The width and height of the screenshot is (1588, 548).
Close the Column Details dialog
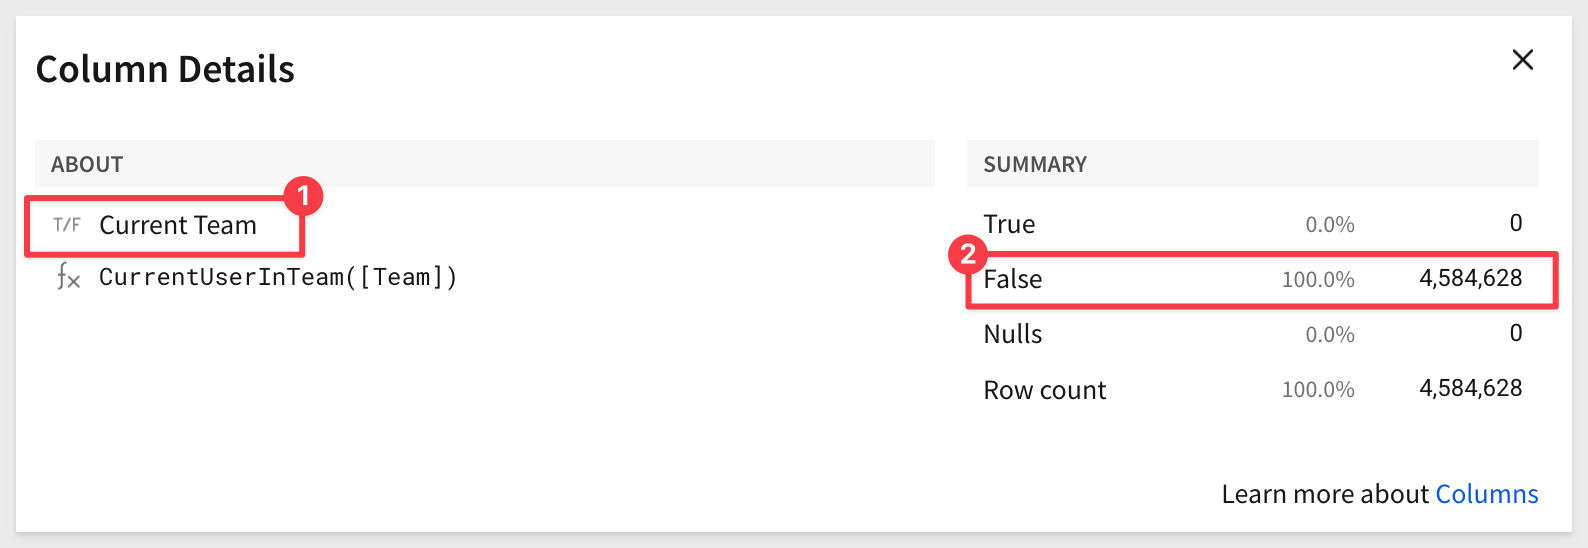pos(1522,60)
